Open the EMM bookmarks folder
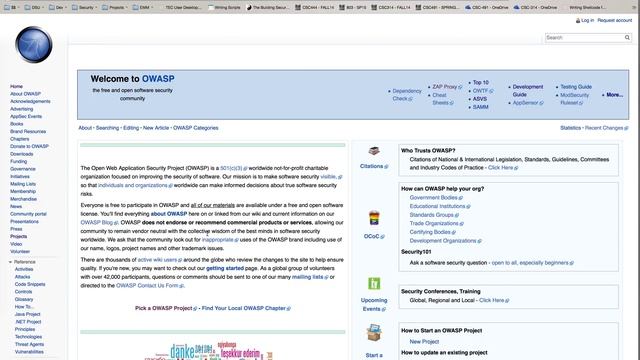The width and height of the screenshot is (640, 360). (x=143, y=7)
